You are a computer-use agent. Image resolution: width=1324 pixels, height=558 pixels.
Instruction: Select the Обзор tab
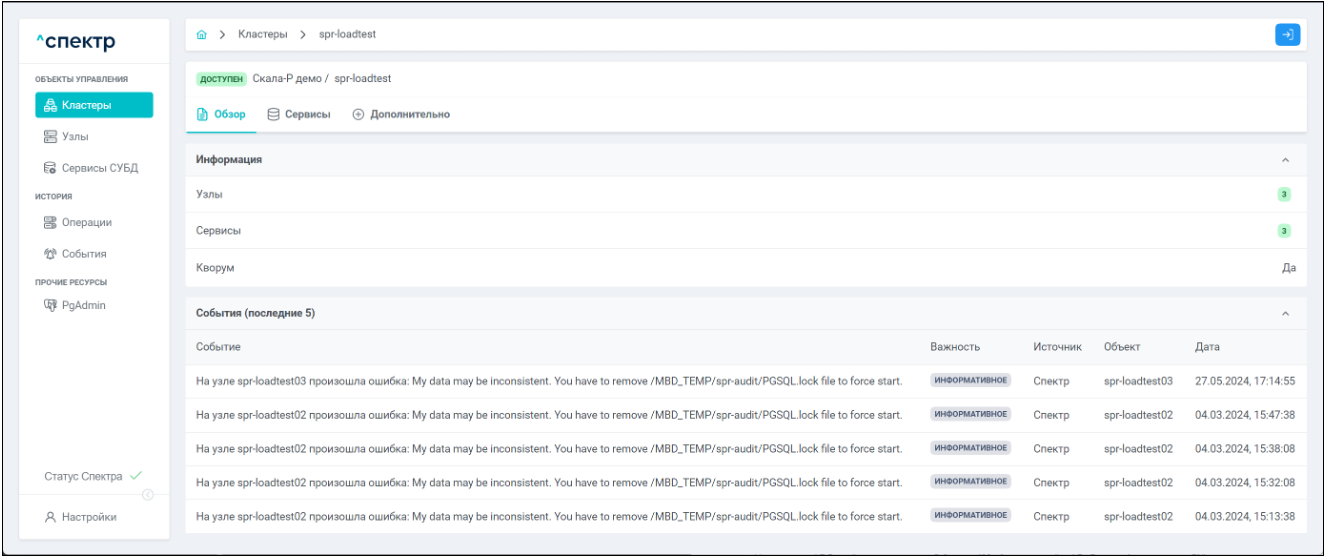(x=221, y=114)
